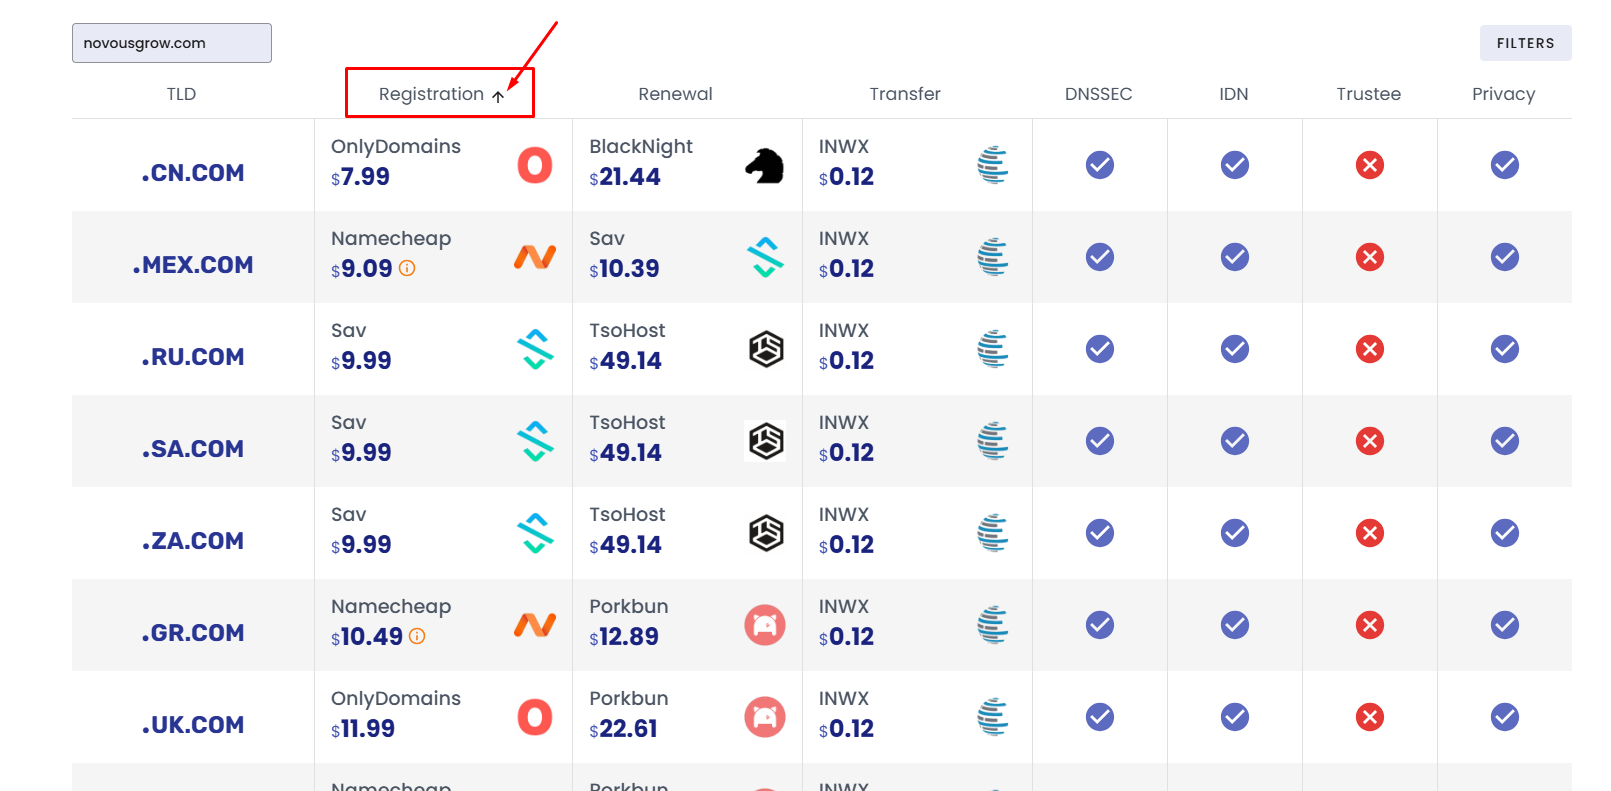The image size is (1611, 791).
Task: Sort table by Renewal column
Action: point(675,94)
